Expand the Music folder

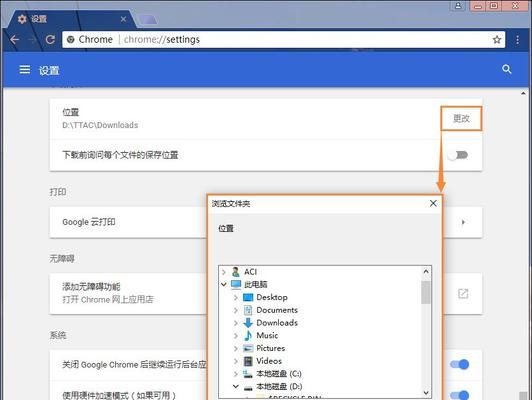tap(236, 336)
